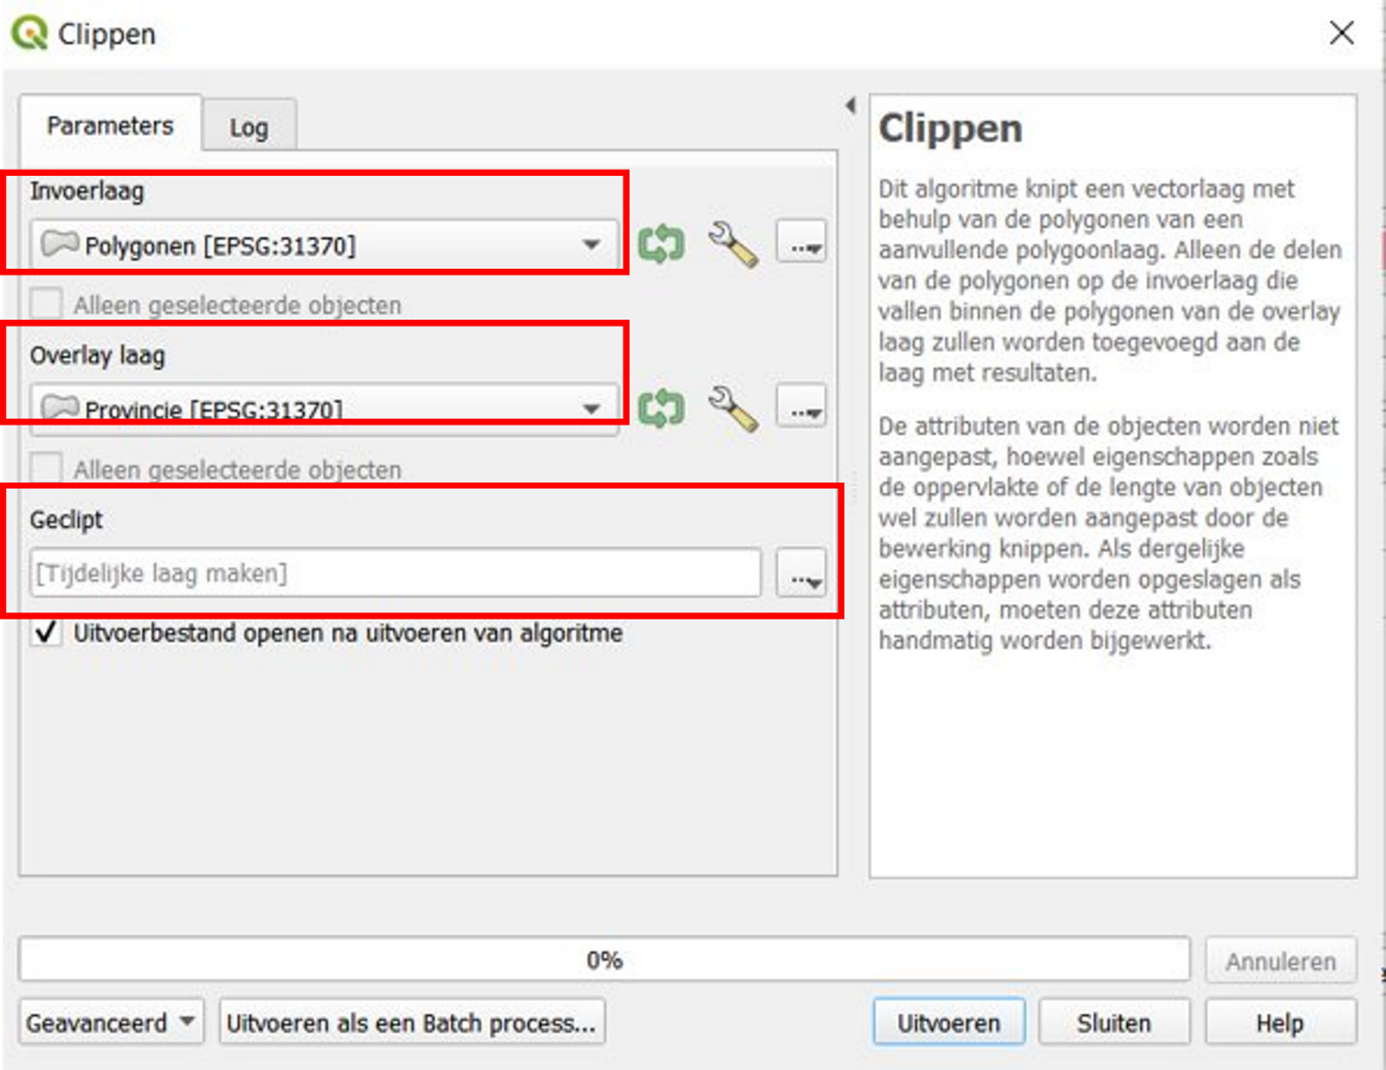Click the Uitvoeren button
Viewport: 1386px width, 1070px height.
click(948, 1023)
